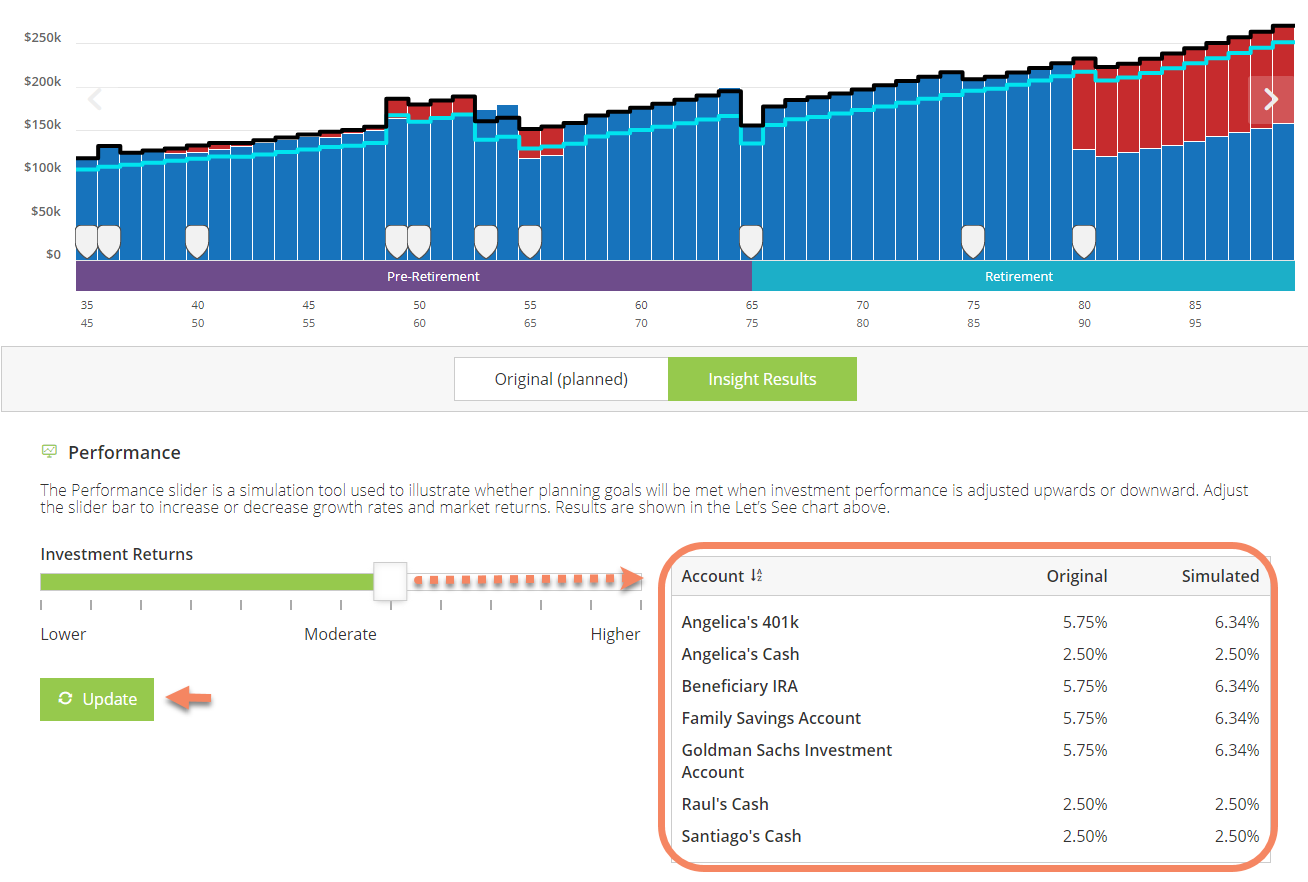Image resolution: width=1308 pixels, height=882 pixels.
Task: Select the event marker at age 65
Action: point(750,241)
